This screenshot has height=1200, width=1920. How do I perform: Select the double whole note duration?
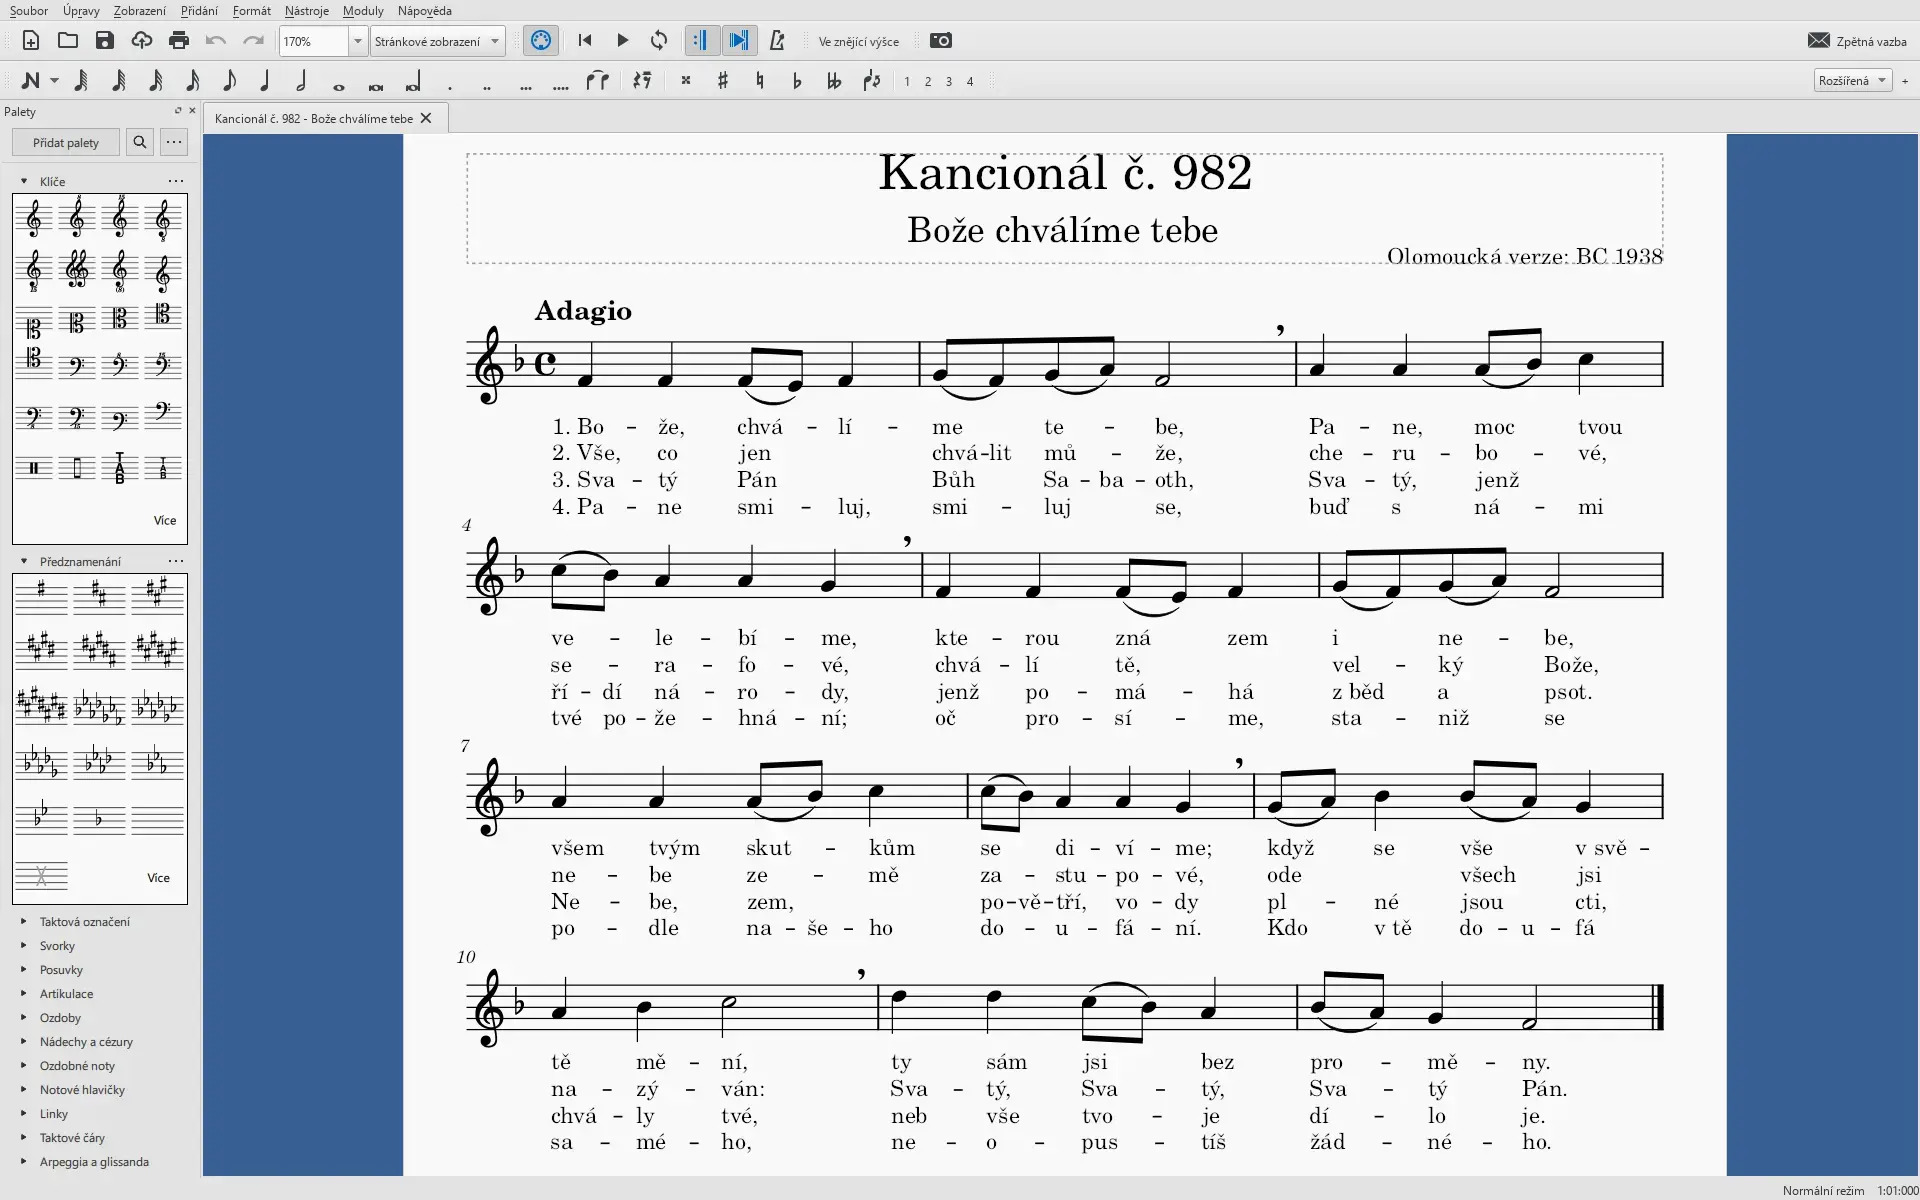pyautogui.click(x=376, y=86)
